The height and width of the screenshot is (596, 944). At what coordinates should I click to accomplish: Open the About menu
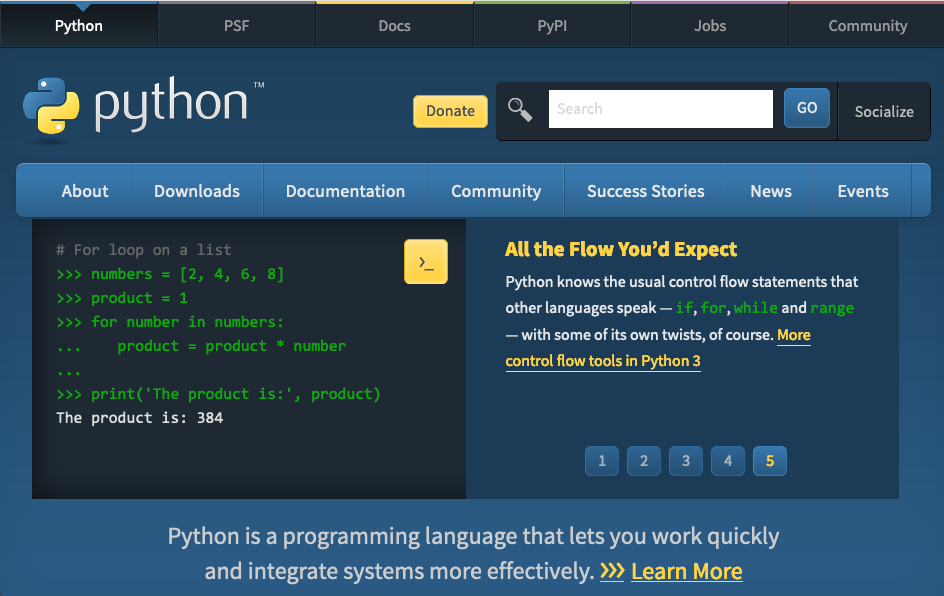click(85, 191)
